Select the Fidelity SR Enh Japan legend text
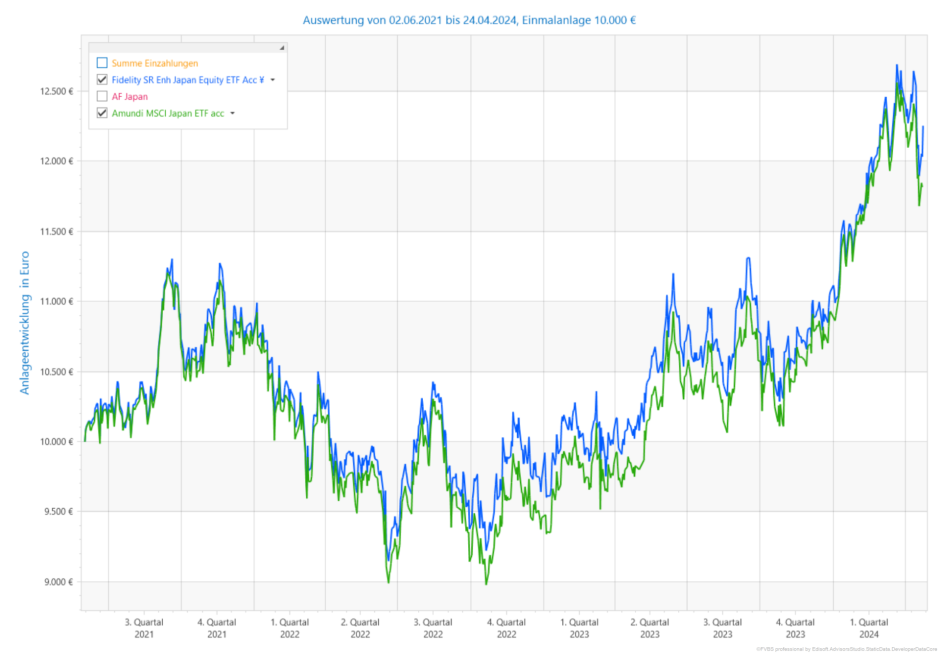This screenshot has width=940, height=653. point(187,80)
